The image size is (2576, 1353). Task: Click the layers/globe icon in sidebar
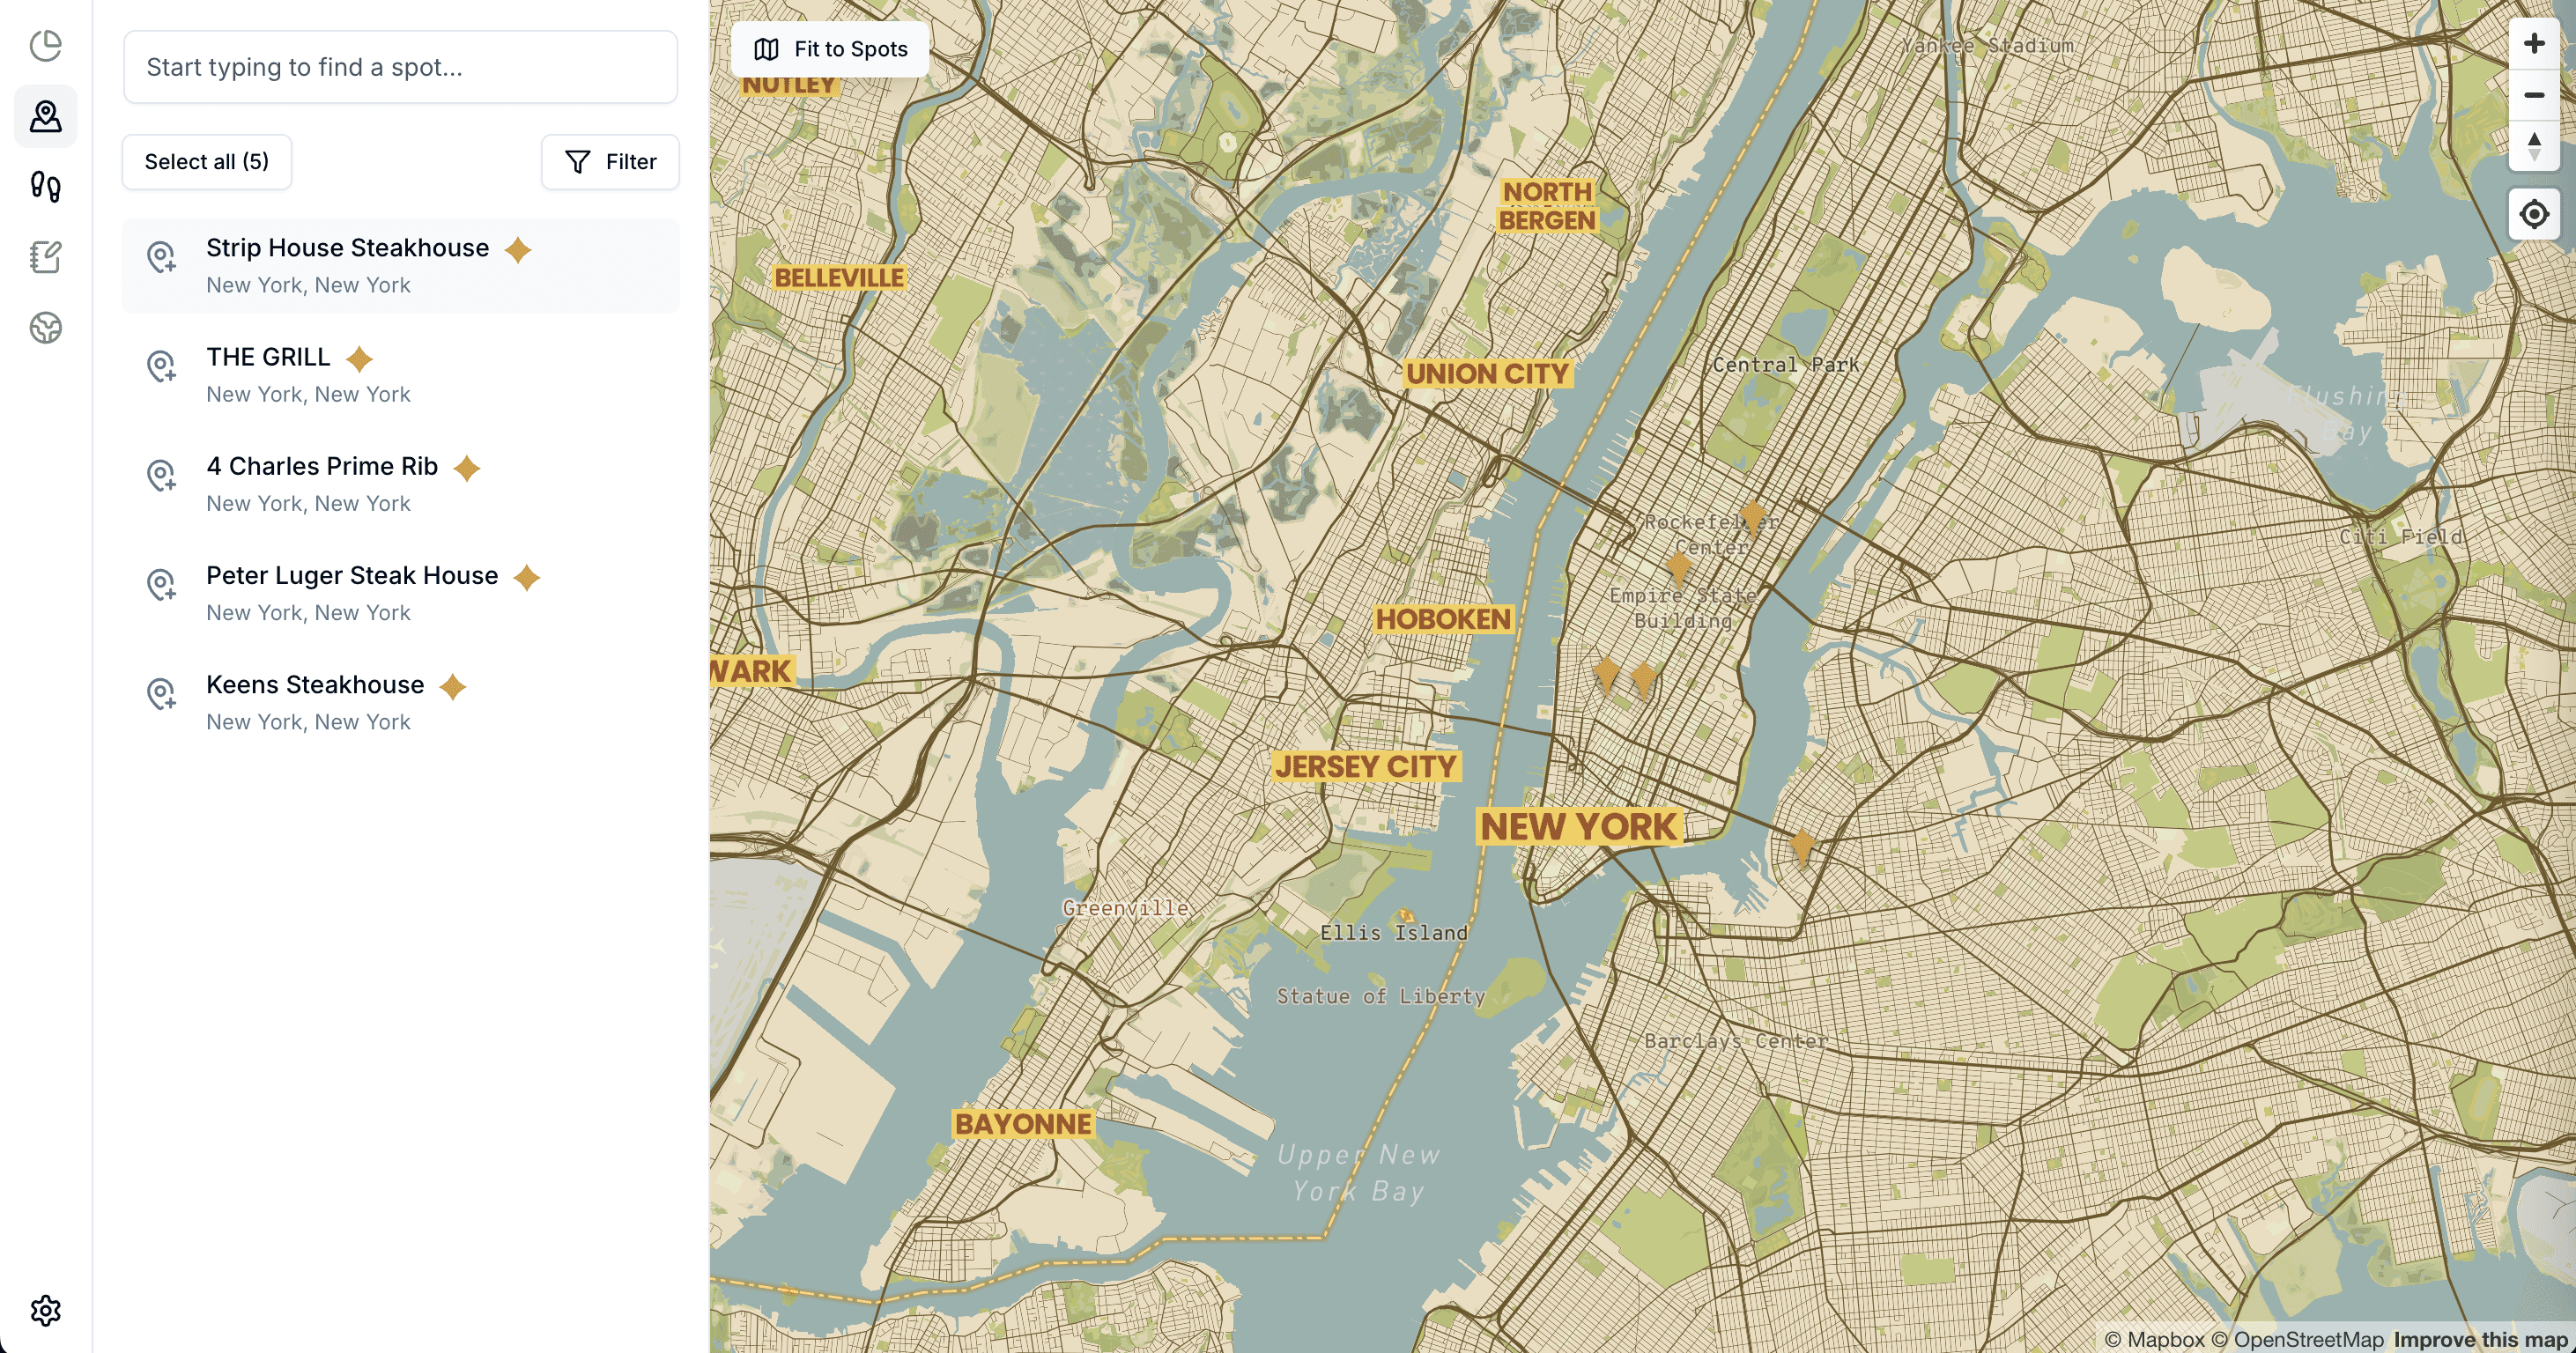pos(46,327)
